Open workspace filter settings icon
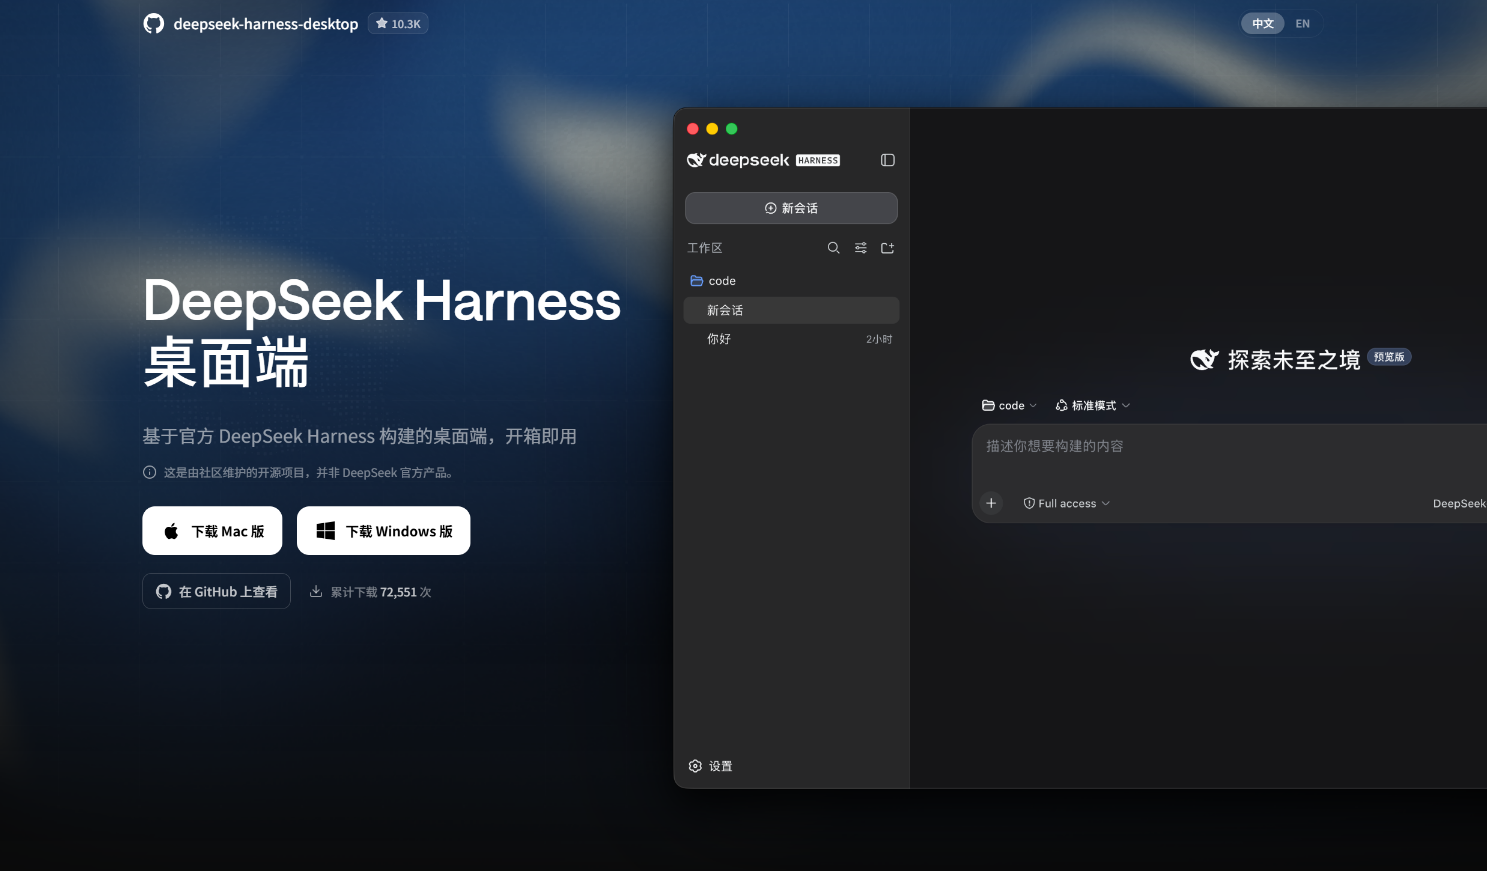The image size is (1487, 871). [x=861, y=248]
